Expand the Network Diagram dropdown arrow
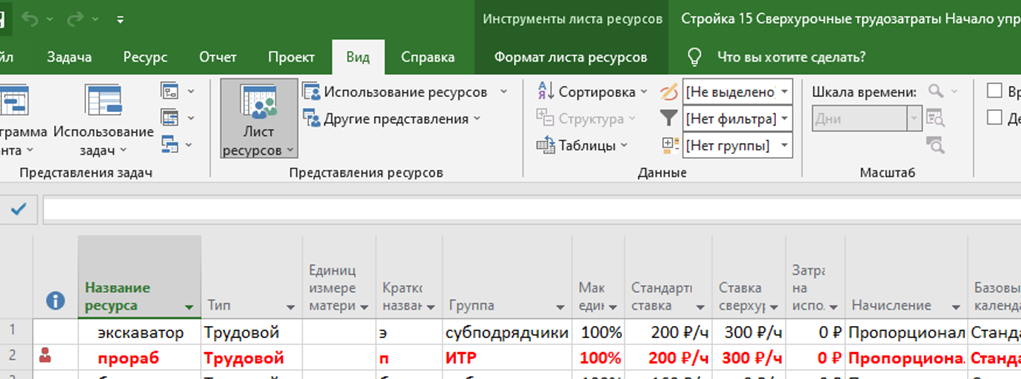This screenshot has height=379, width=1021. [191, 91]
